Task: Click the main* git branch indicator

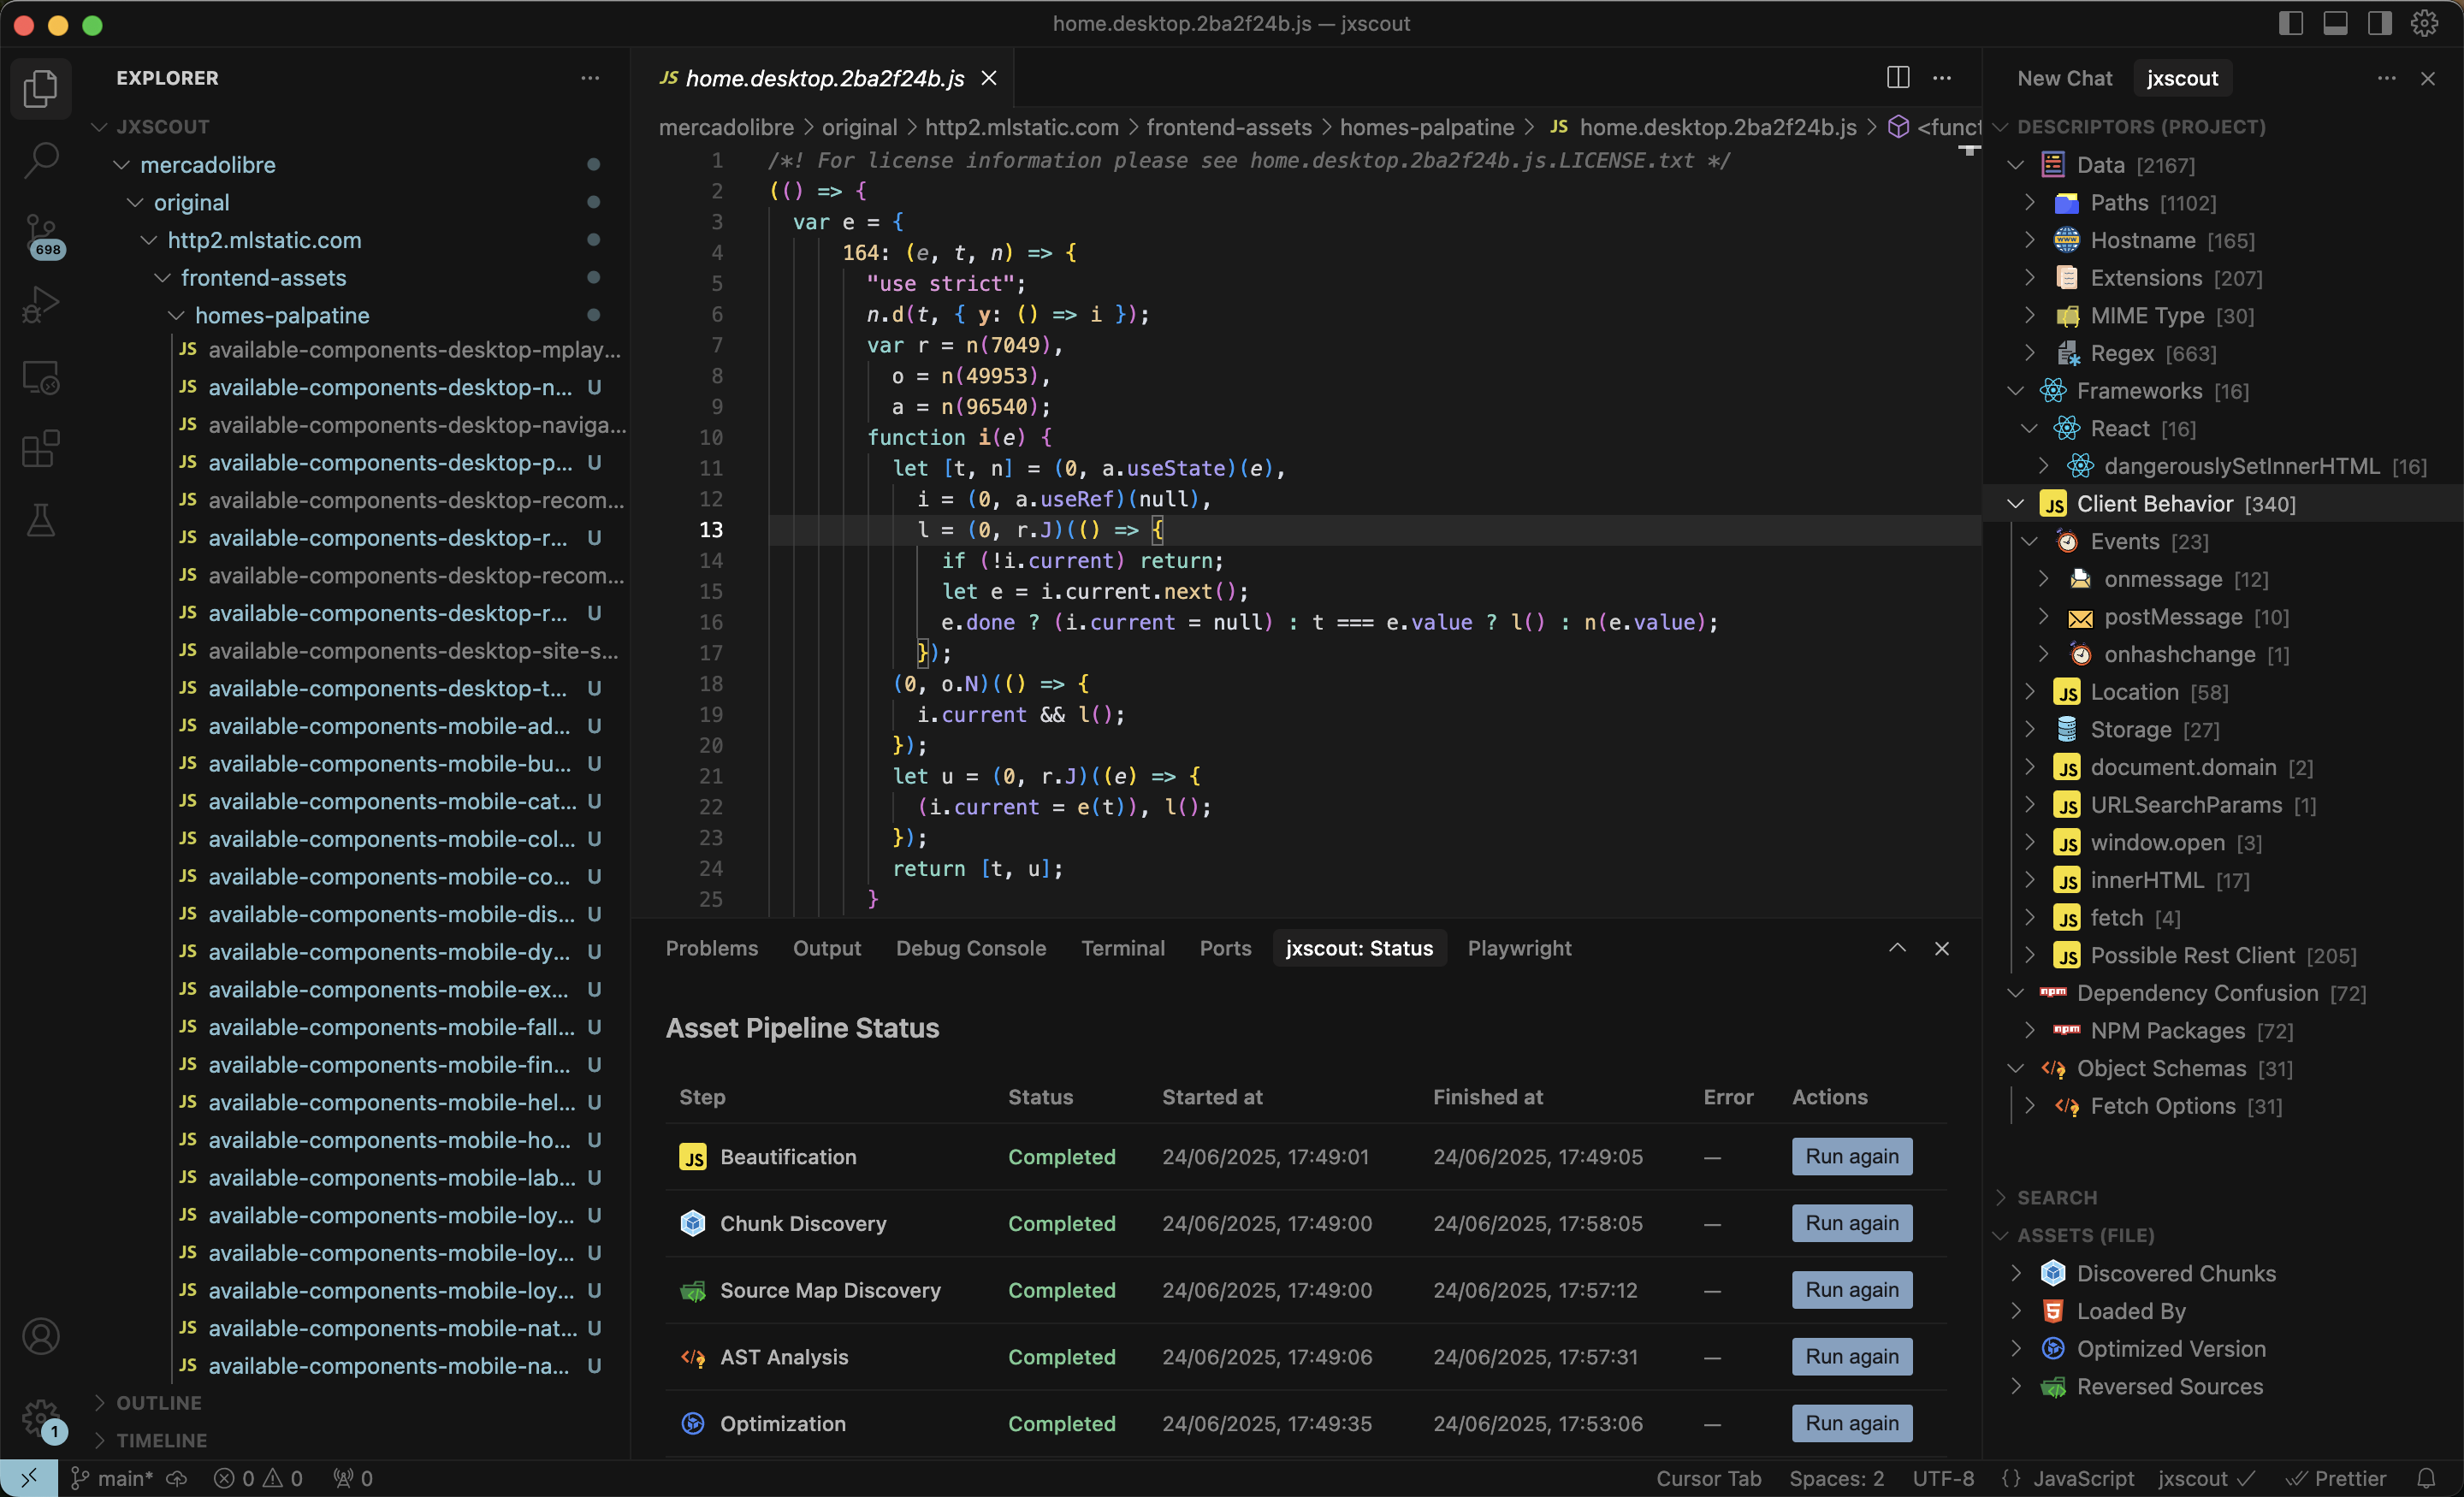Action: (x=112, y=1478)
